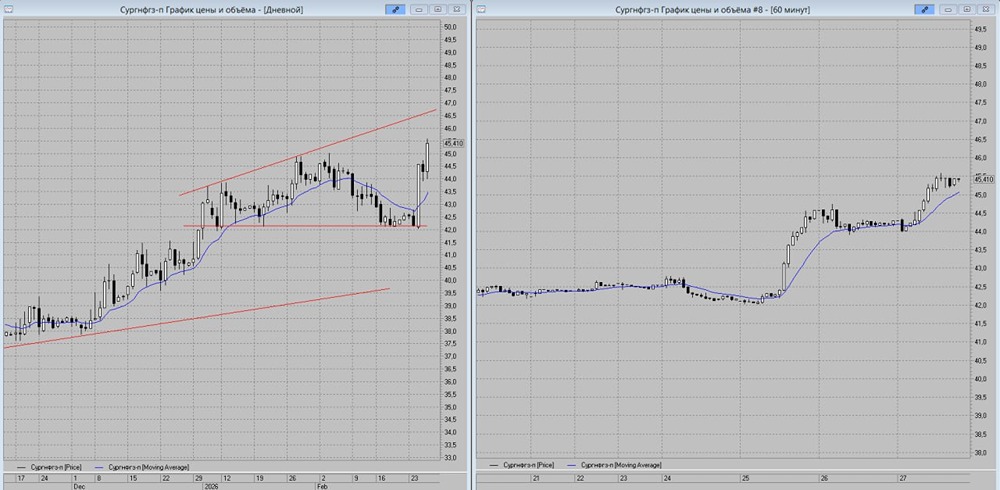Screen dimensions: 1000x490
Task: Click the 49,5 price level on the 60-minute price scale
Action: [981, 29]
